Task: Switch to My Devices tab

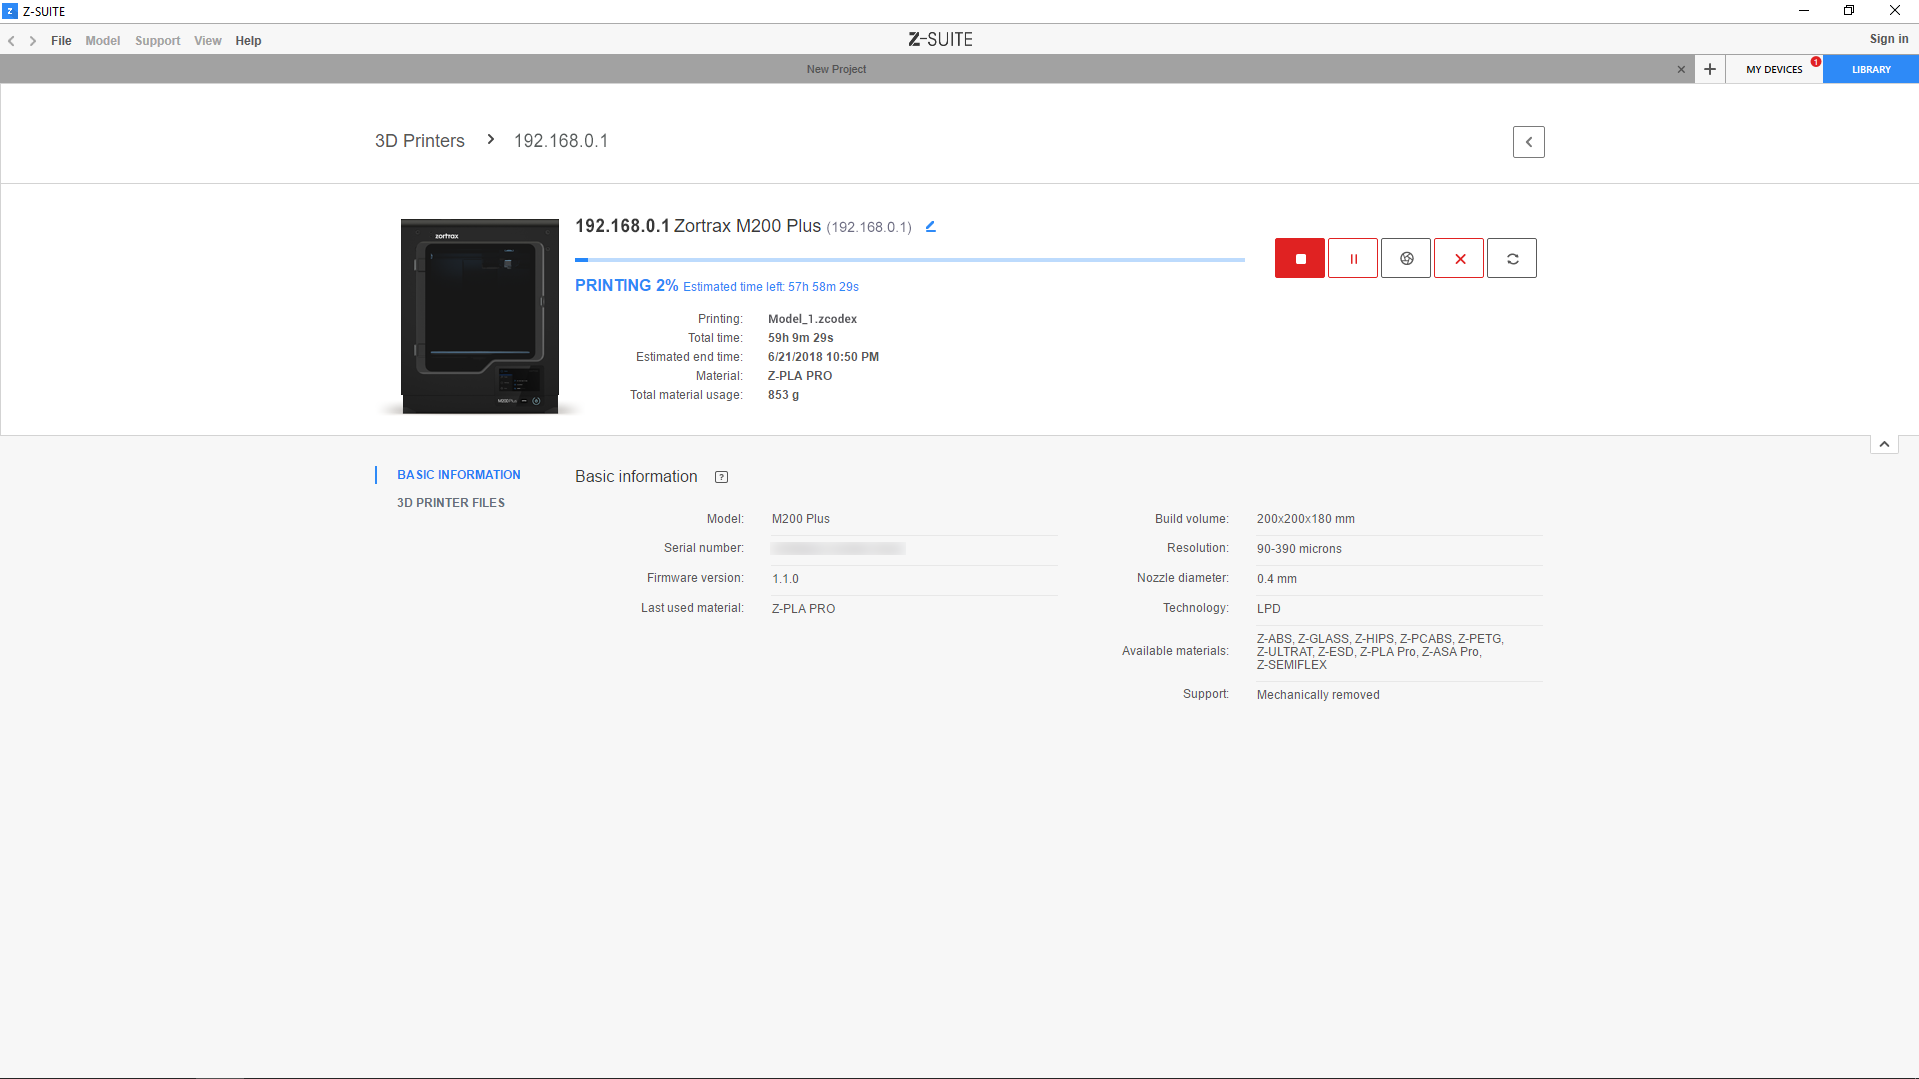Action: (1774, 69)
